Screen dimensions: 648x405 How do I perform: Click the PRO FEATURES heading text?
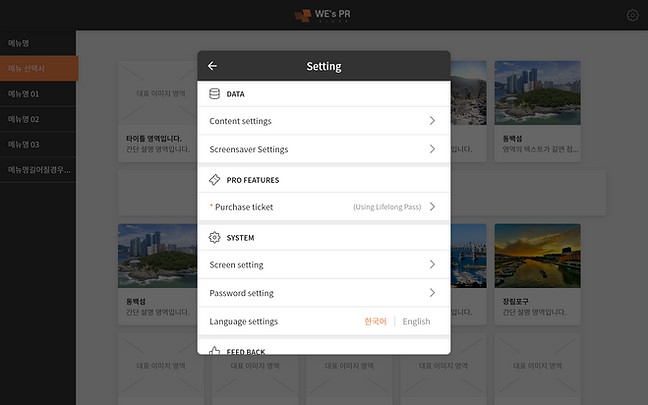click(253, 180)
